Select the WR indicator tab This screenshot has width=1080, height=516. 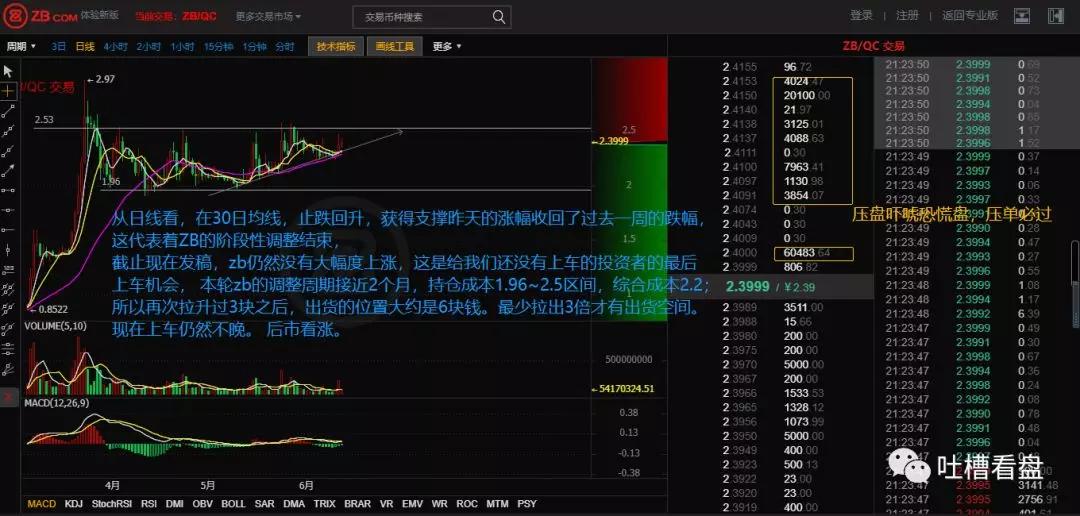pos(439,504)
